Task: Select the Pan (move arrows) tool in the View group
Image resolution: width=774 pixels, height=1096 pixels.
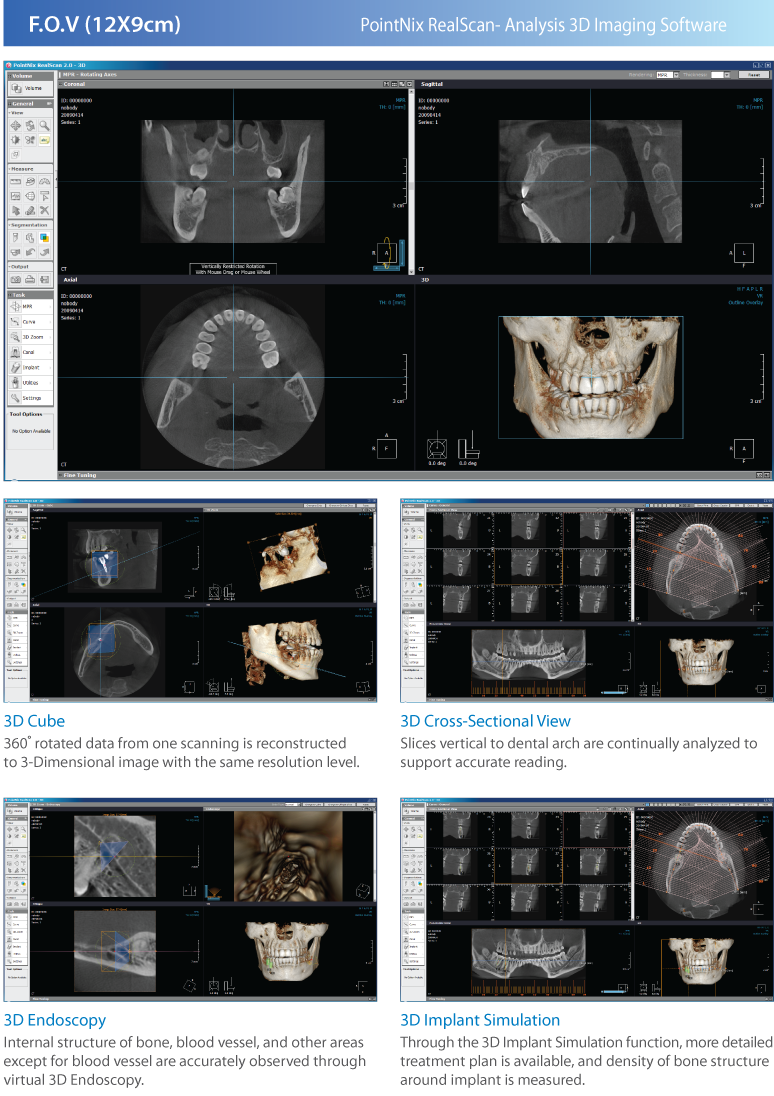Action: coord(15,125)
